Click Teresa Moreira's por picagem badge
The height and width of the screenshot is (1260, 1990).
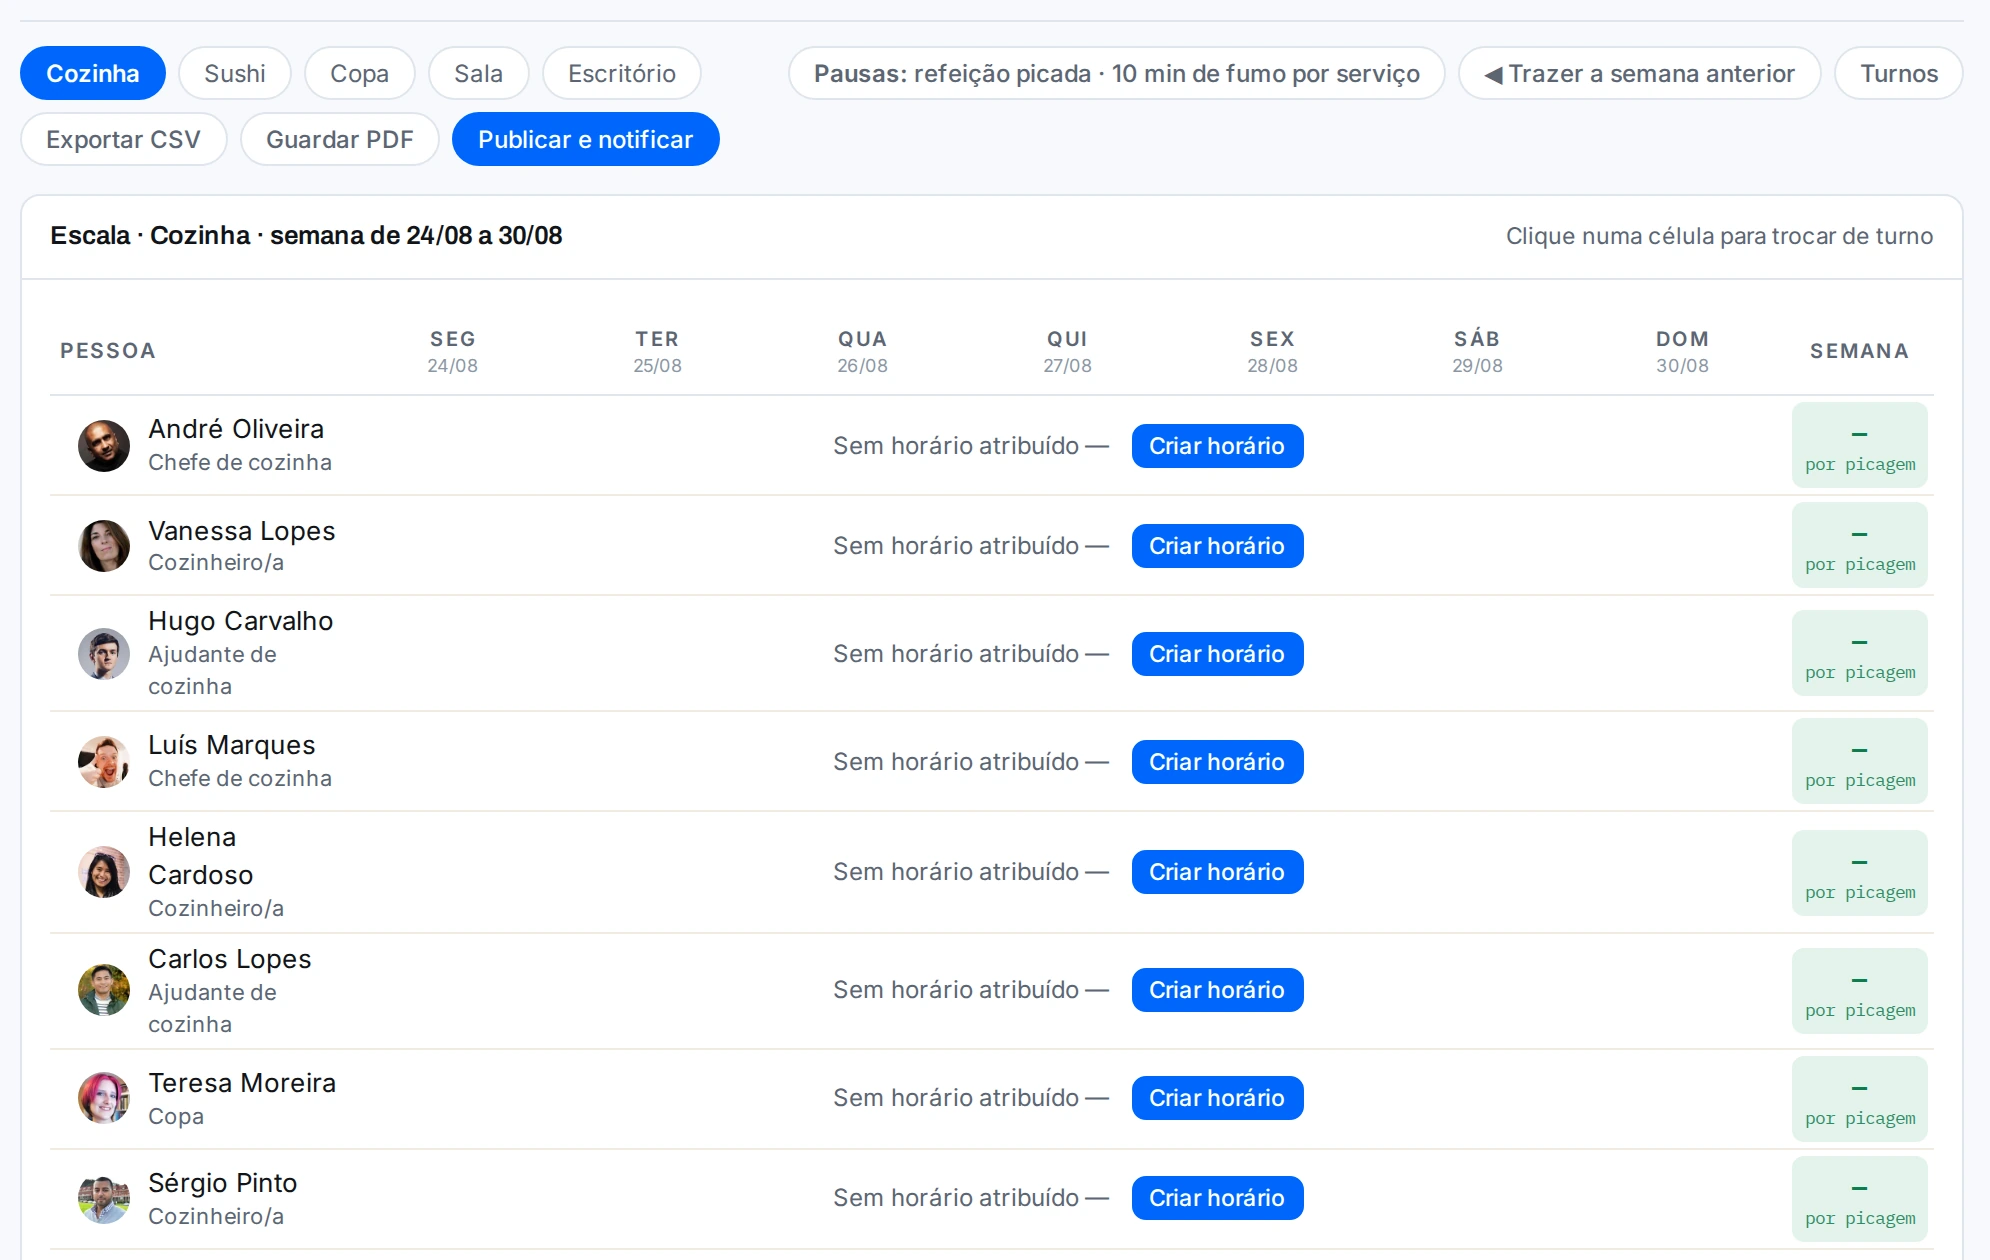1860,1099
